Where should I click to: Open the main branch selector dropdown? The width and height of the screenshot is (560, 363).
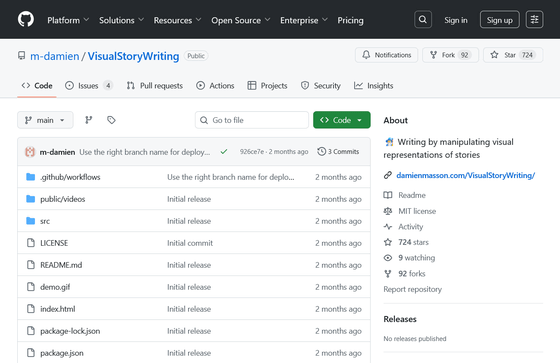[45, 120]
